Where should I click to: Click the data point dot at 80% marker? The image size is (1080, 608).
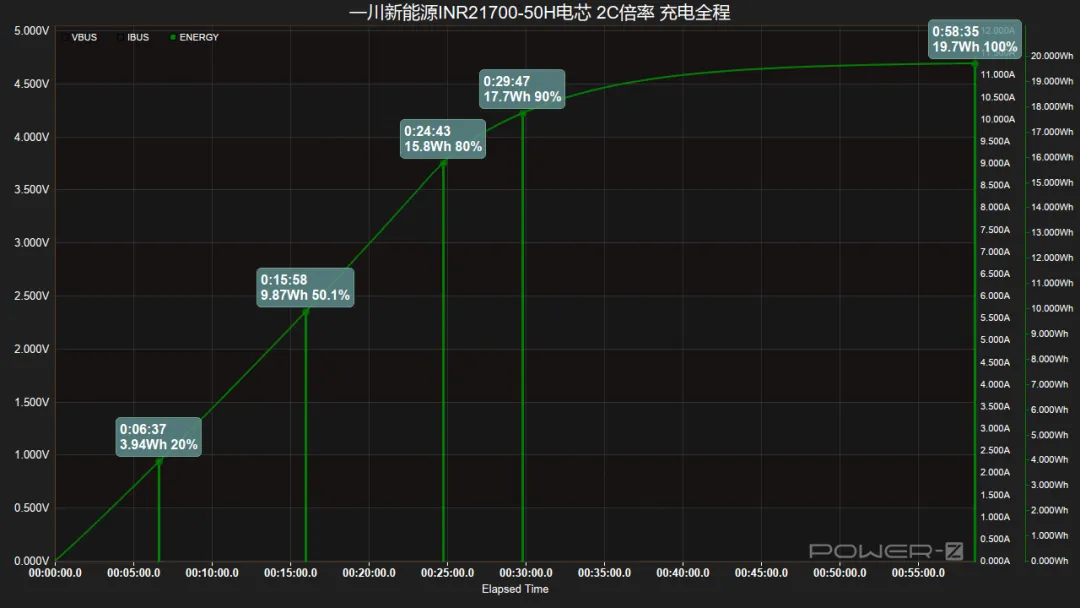coord(444,163)
